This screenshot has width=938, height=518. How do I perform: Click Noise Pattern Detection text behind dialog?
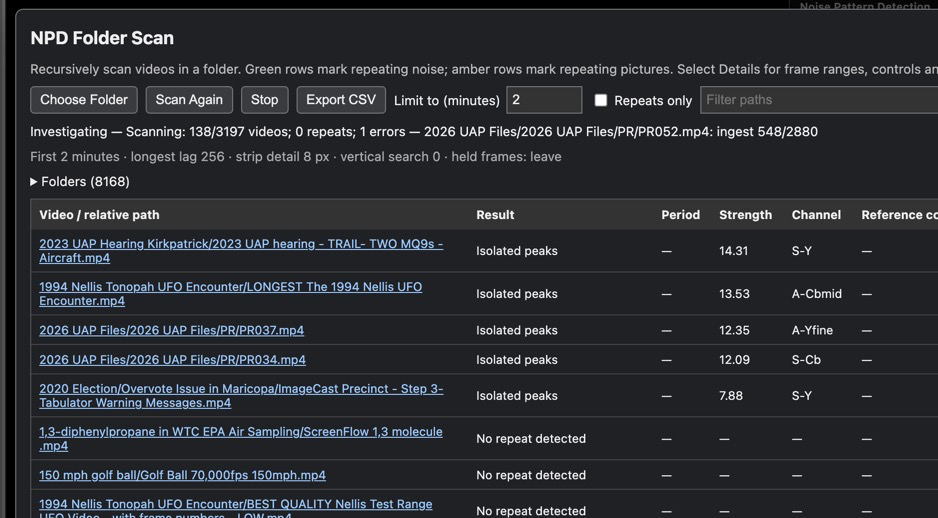[864, 5]
